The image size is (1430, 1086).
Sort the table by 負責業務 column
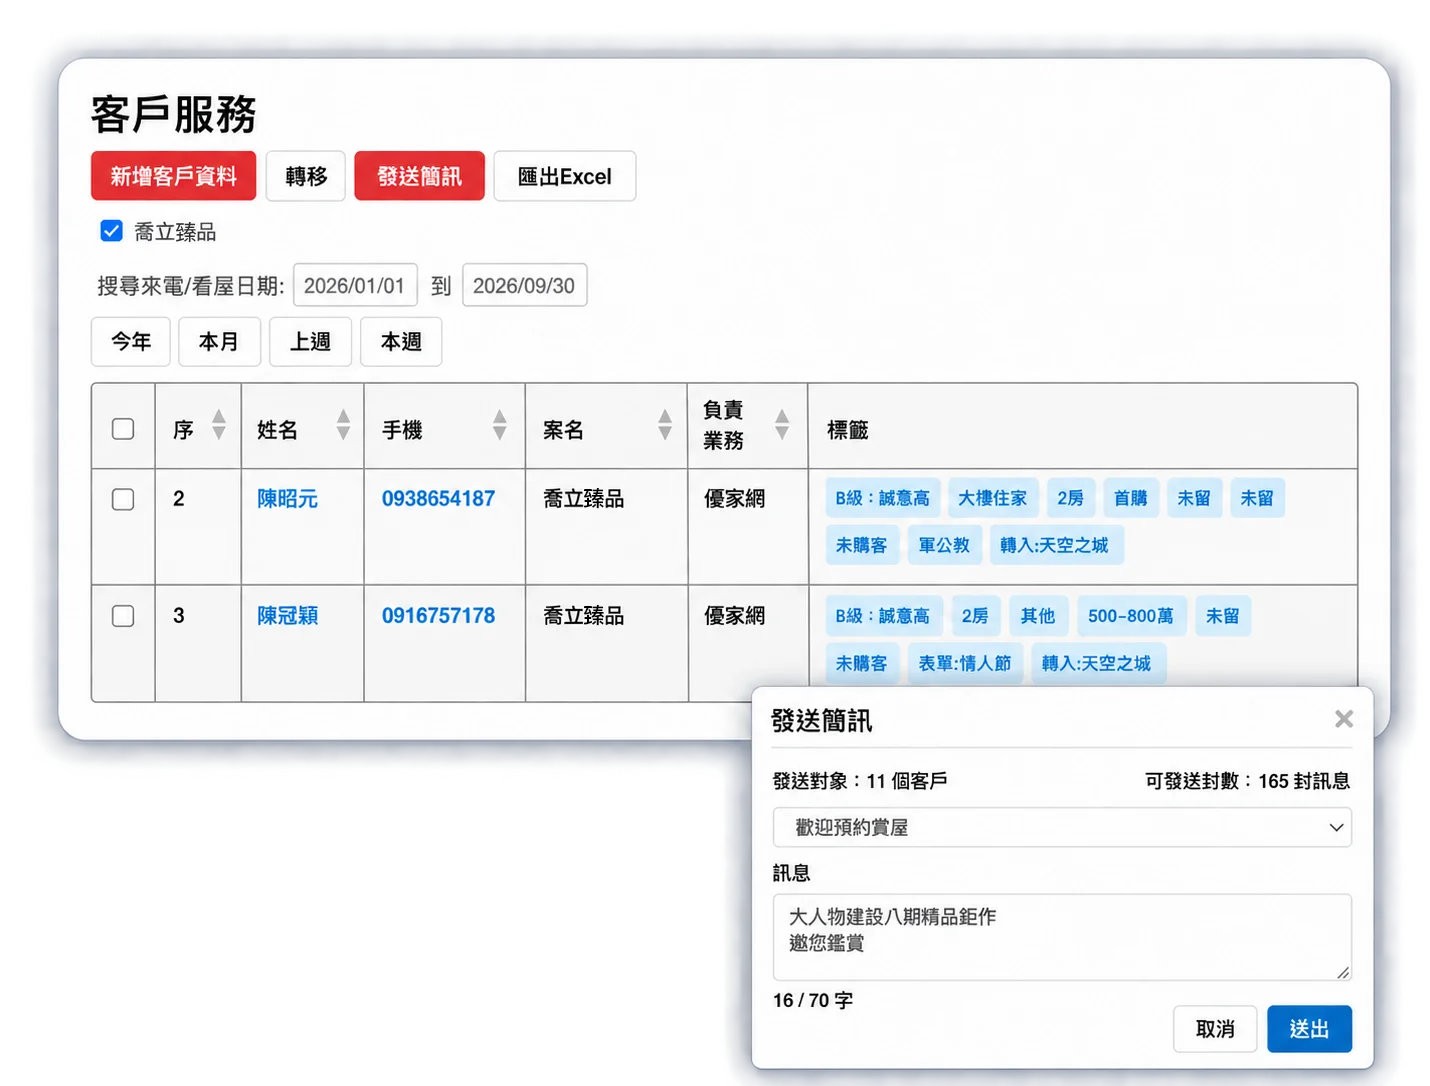pos(782,425)
